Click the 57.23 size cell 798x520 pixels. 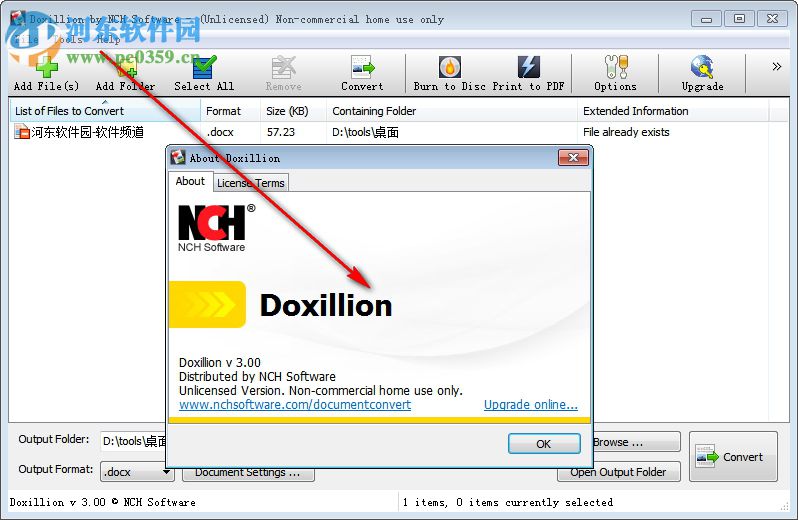tap(281, 132)
